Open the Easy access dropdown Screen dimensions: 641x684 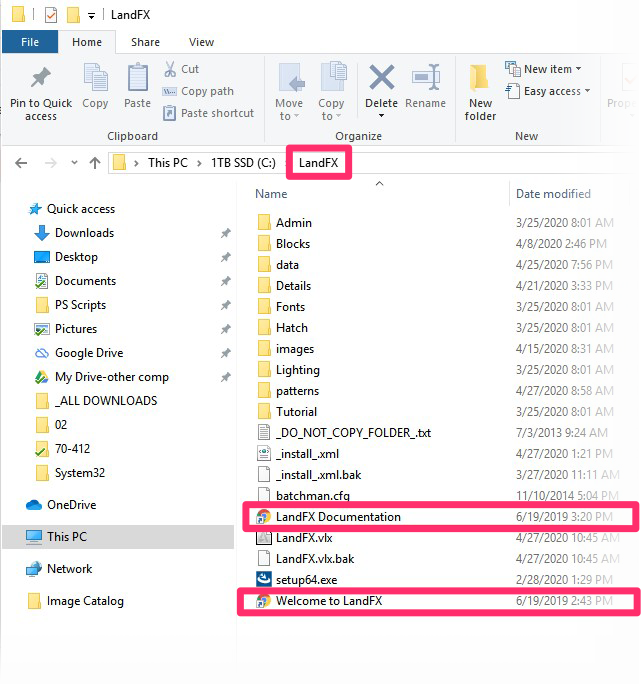tap(548, 91)
